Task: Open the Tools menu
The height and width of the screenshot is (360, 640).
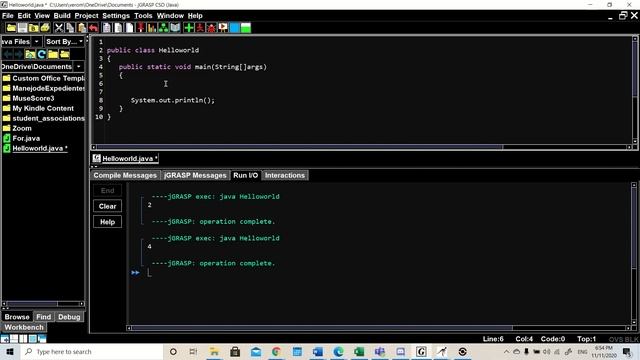Action: point(143,16)
